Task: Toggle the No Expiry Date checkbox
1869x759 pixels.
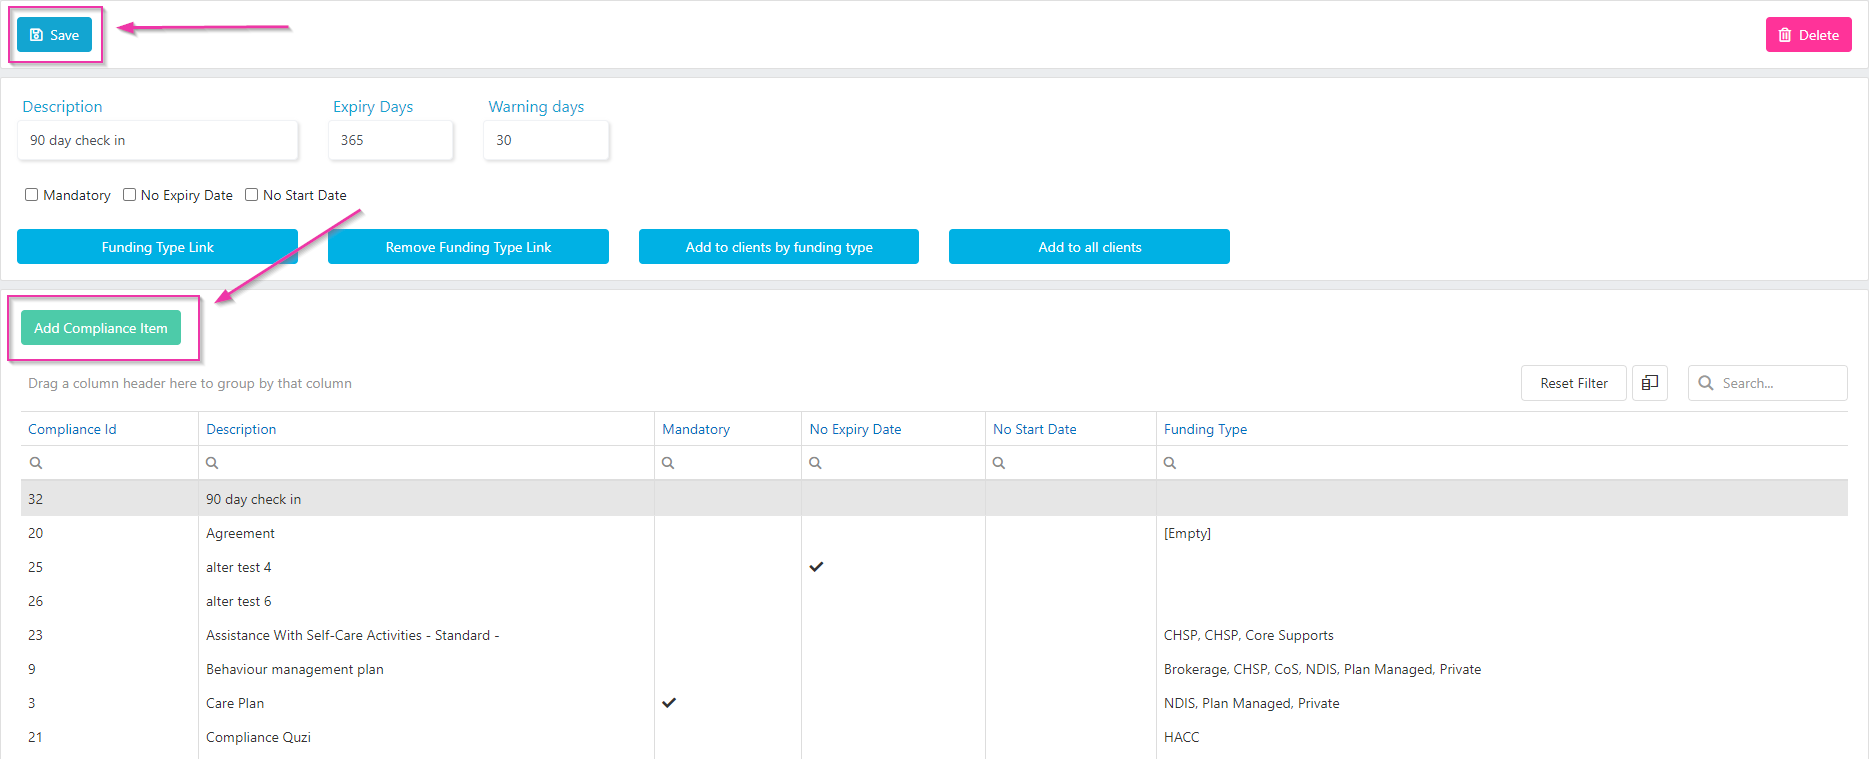Action: click(130, 195)
